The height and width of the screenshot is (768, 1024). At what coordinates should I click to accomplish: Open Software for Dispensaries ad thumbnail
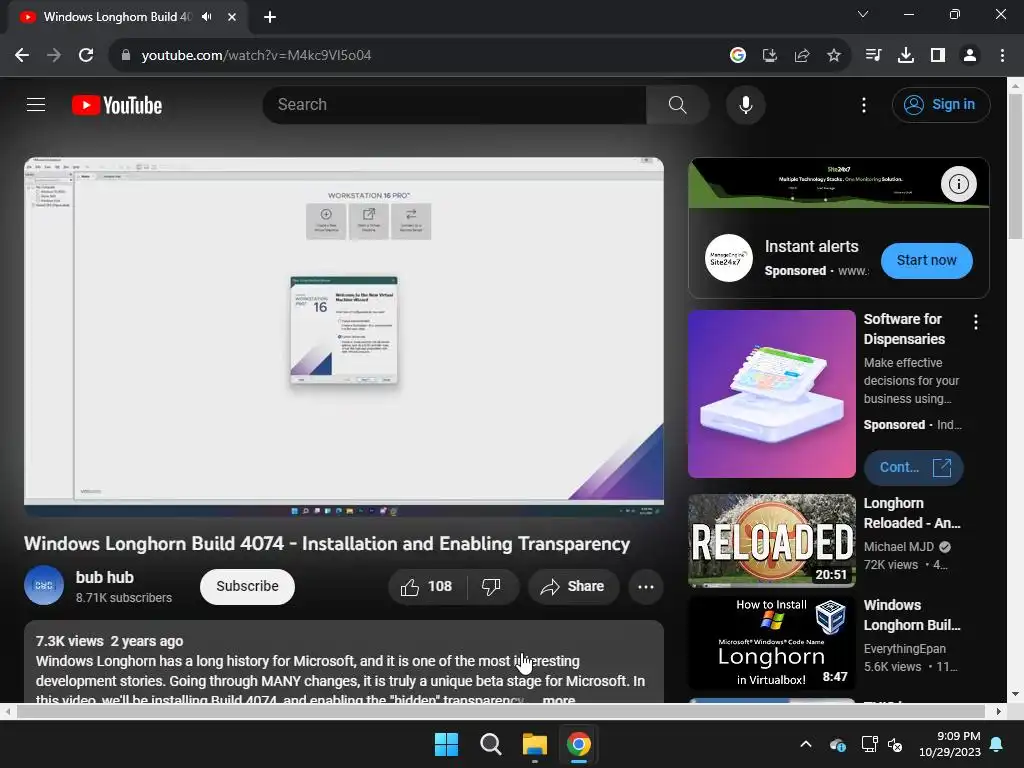(x=771, y=394)
